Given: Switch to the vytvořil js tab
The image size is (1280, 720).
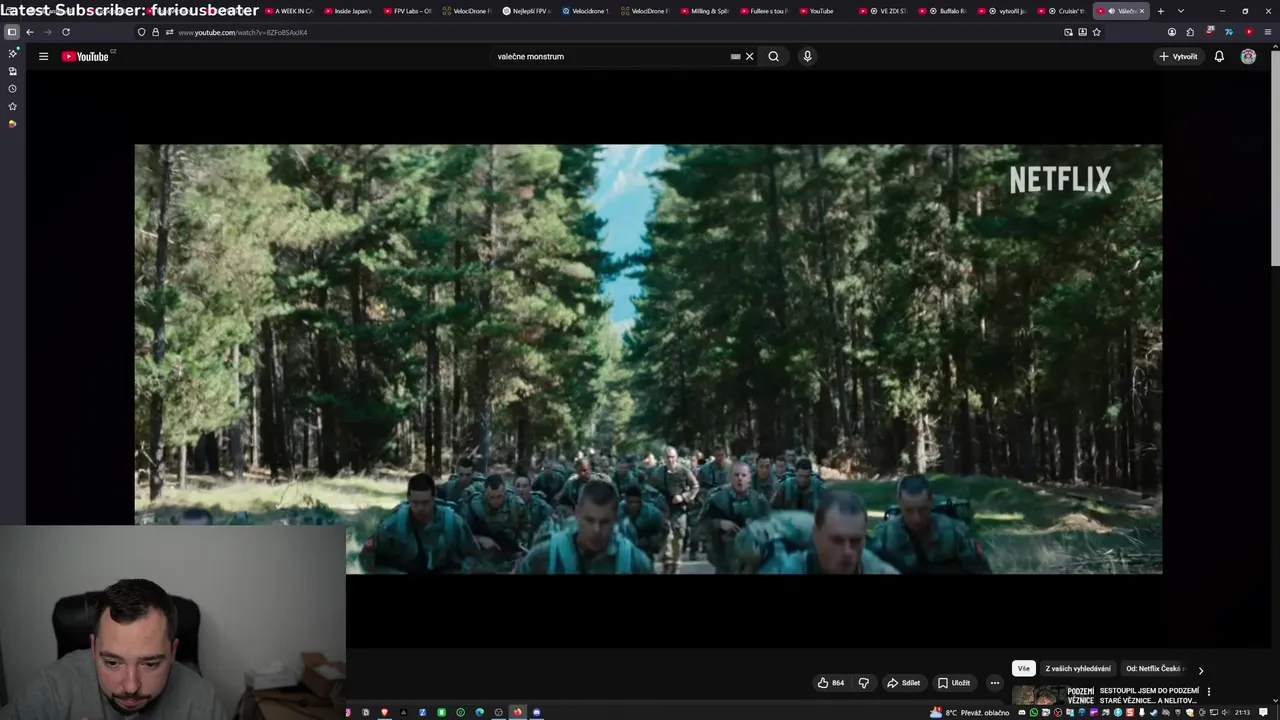Looking at the screenshot, I should (x=1002, y=11).
